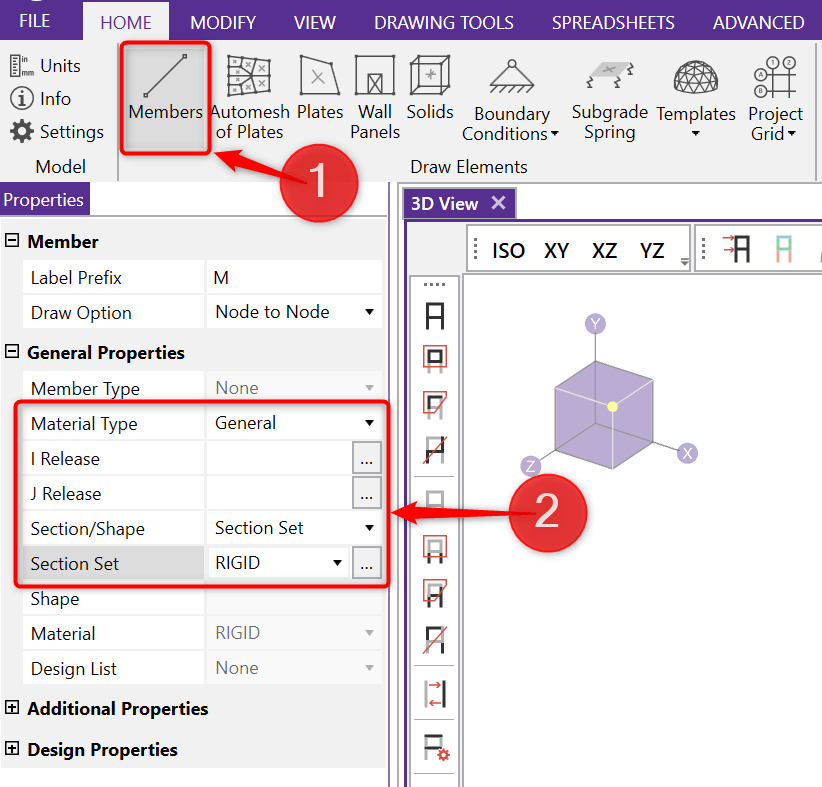
Task: Switch view to XY plane
Action: pyautogui.click(x=556, y=250)
